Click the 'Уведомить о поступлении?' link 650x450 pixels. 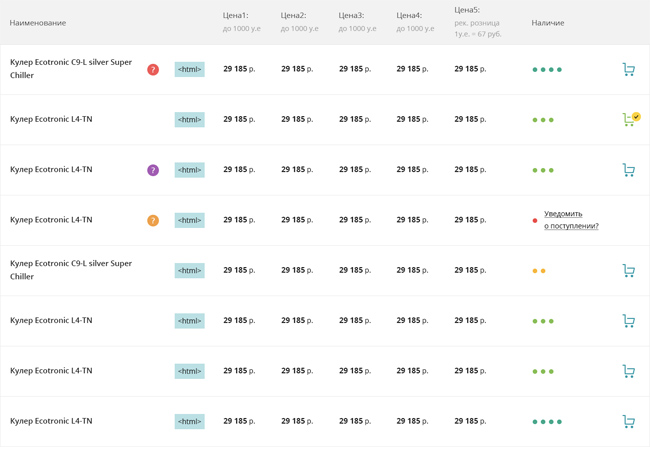coord(571,220)
